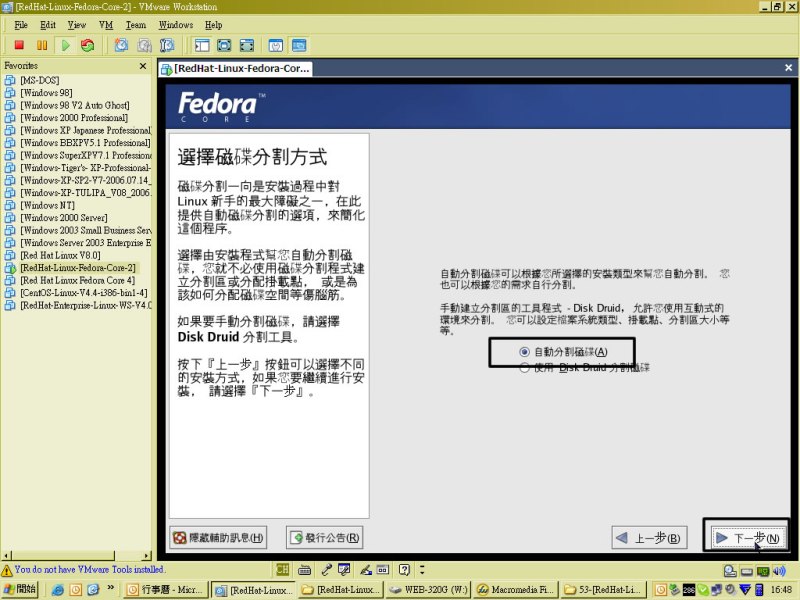Select [Windows BBXPV5.1 Professional] favorite
This screenshot has width=800, height=600.
pos(85,143)
